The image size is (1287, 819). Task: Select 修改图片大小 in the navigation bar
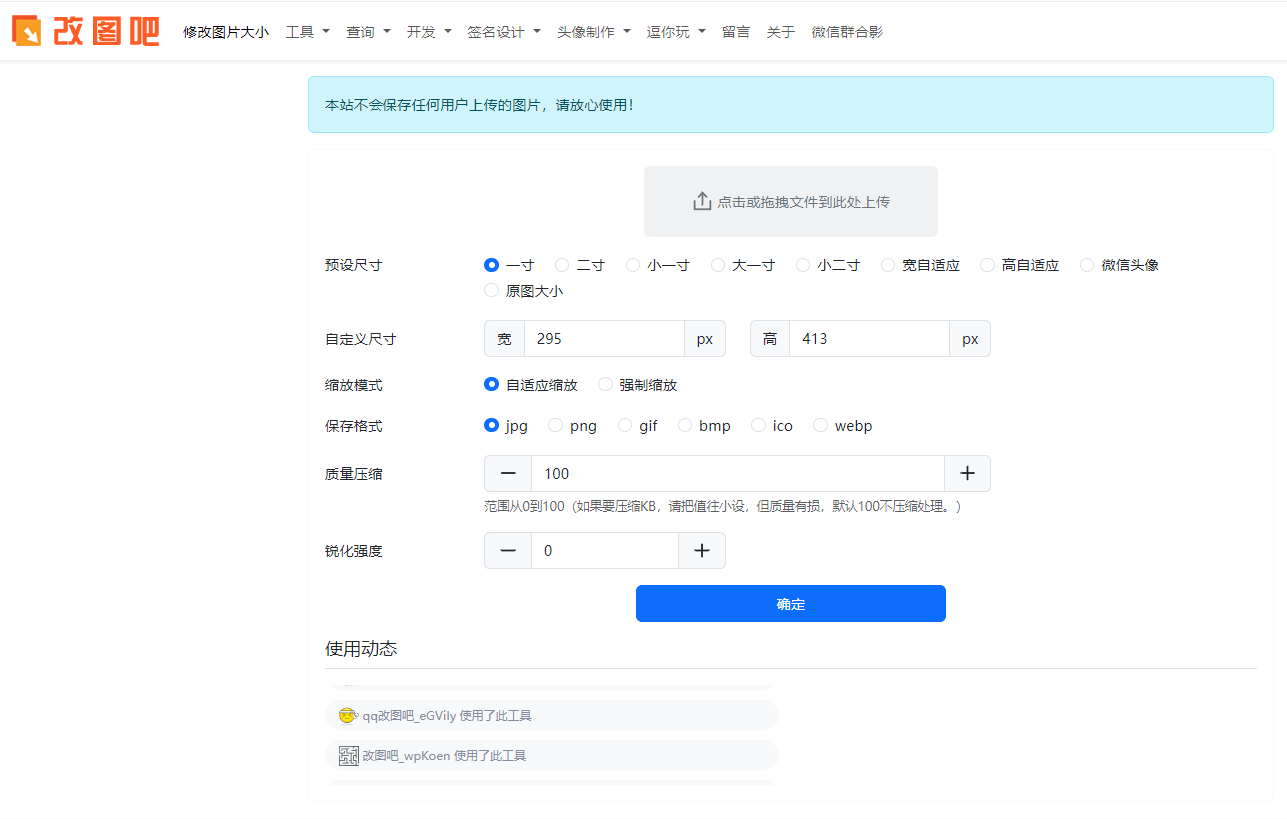pos(225,31)
